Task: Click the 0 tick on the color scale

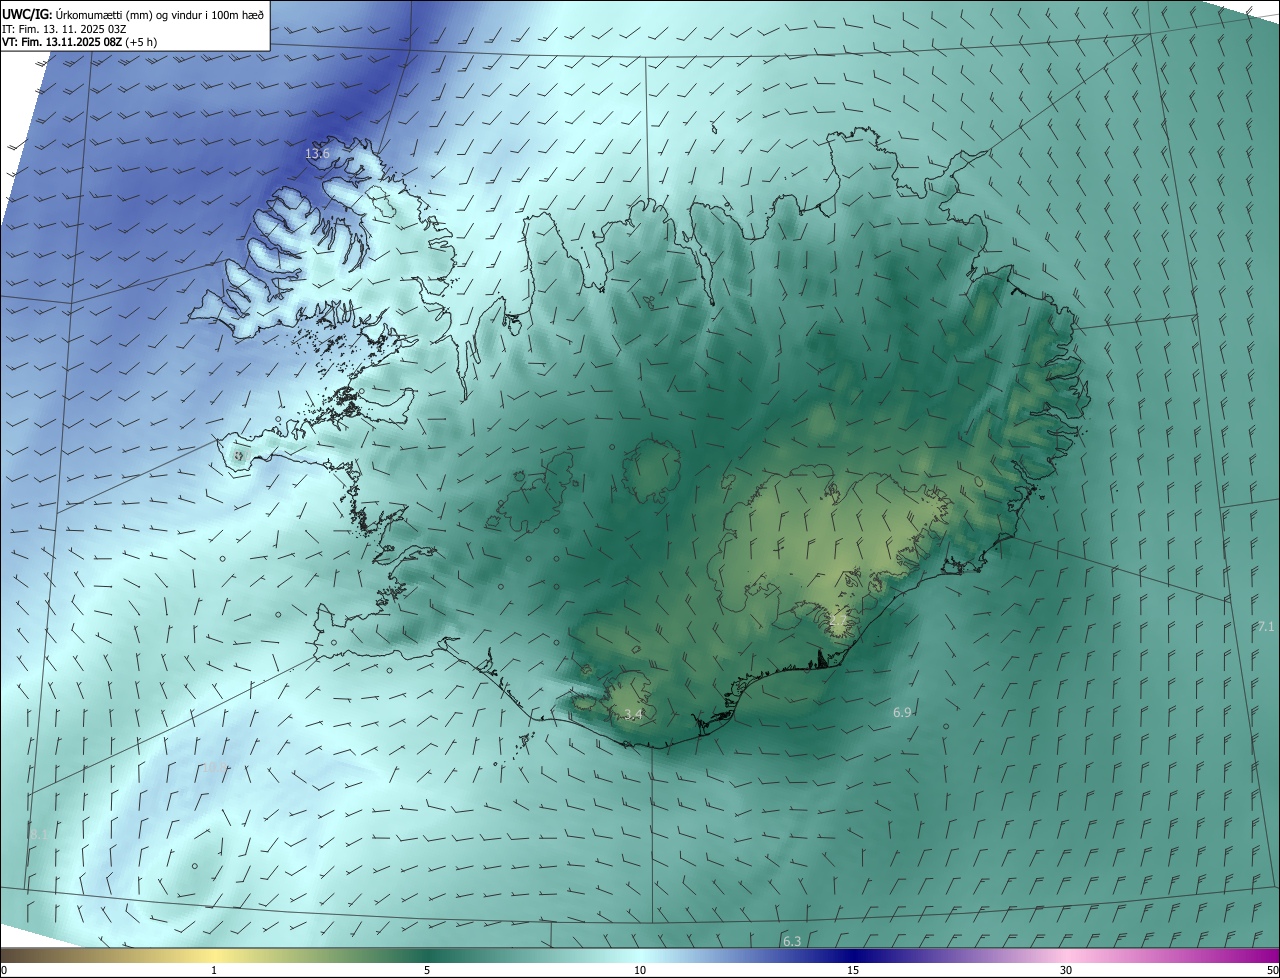Action: (x=4, y=970)
